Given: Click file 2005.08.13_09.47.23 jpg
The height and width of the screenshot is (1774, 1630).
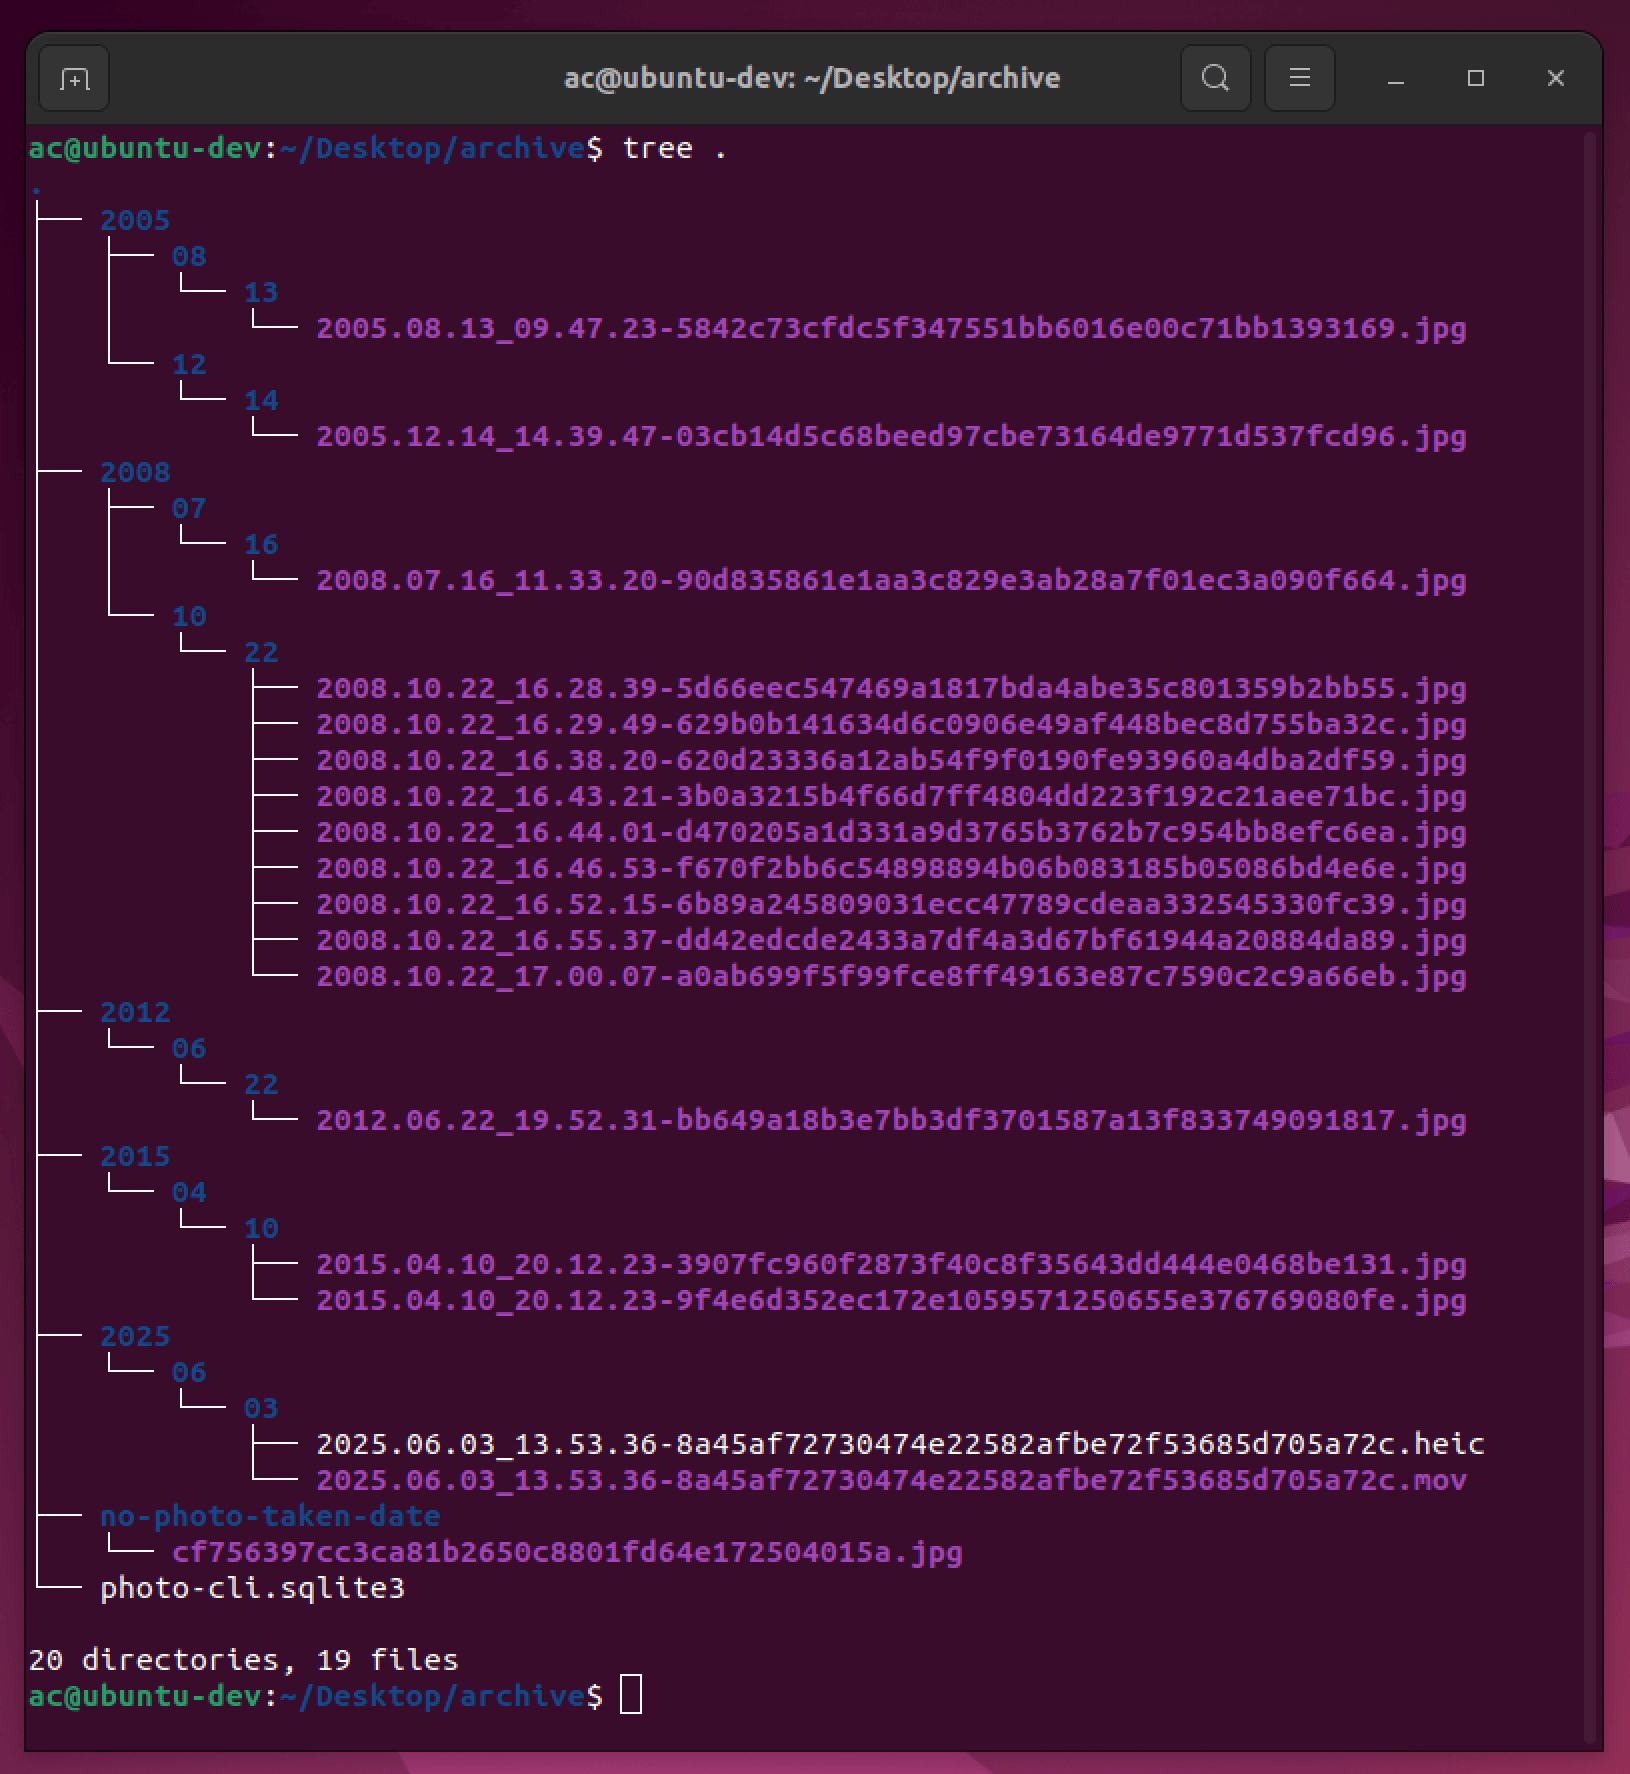Looking at the screenshot, I should (x=891, y=328).
